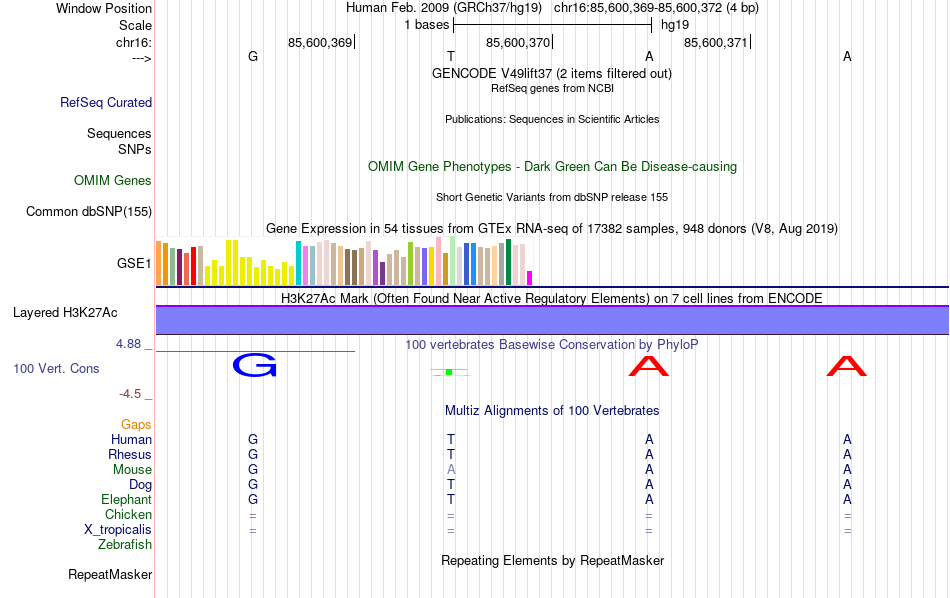Screen dimensions: 950x598
Task: Click the SNPs track label
Action: (135, 149)
